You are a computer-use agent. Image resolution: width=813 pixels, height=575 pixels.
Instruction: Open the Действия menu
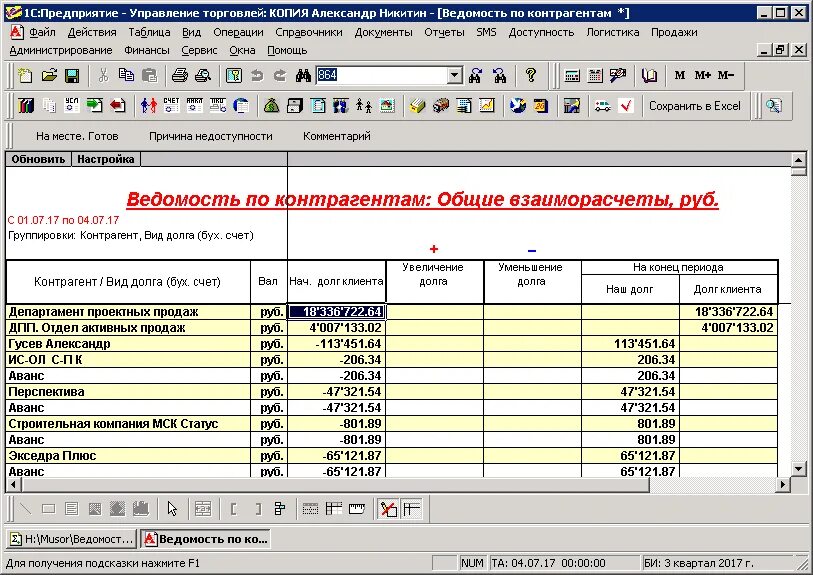point(92,32)
